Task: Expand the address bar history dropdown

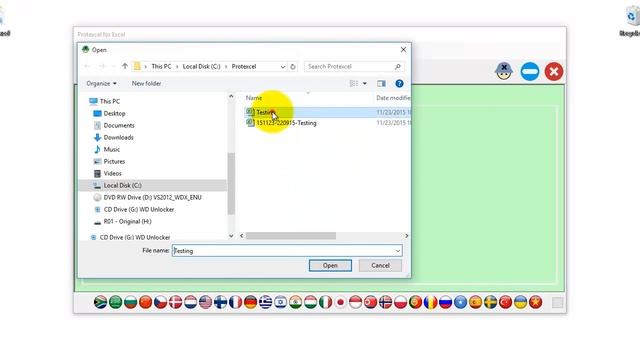Action: [282, 67]
